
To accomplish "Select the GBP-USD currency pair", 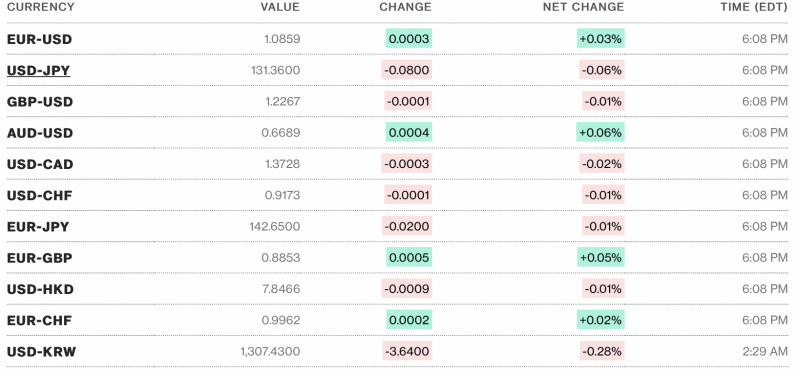I will coord(40,102).
